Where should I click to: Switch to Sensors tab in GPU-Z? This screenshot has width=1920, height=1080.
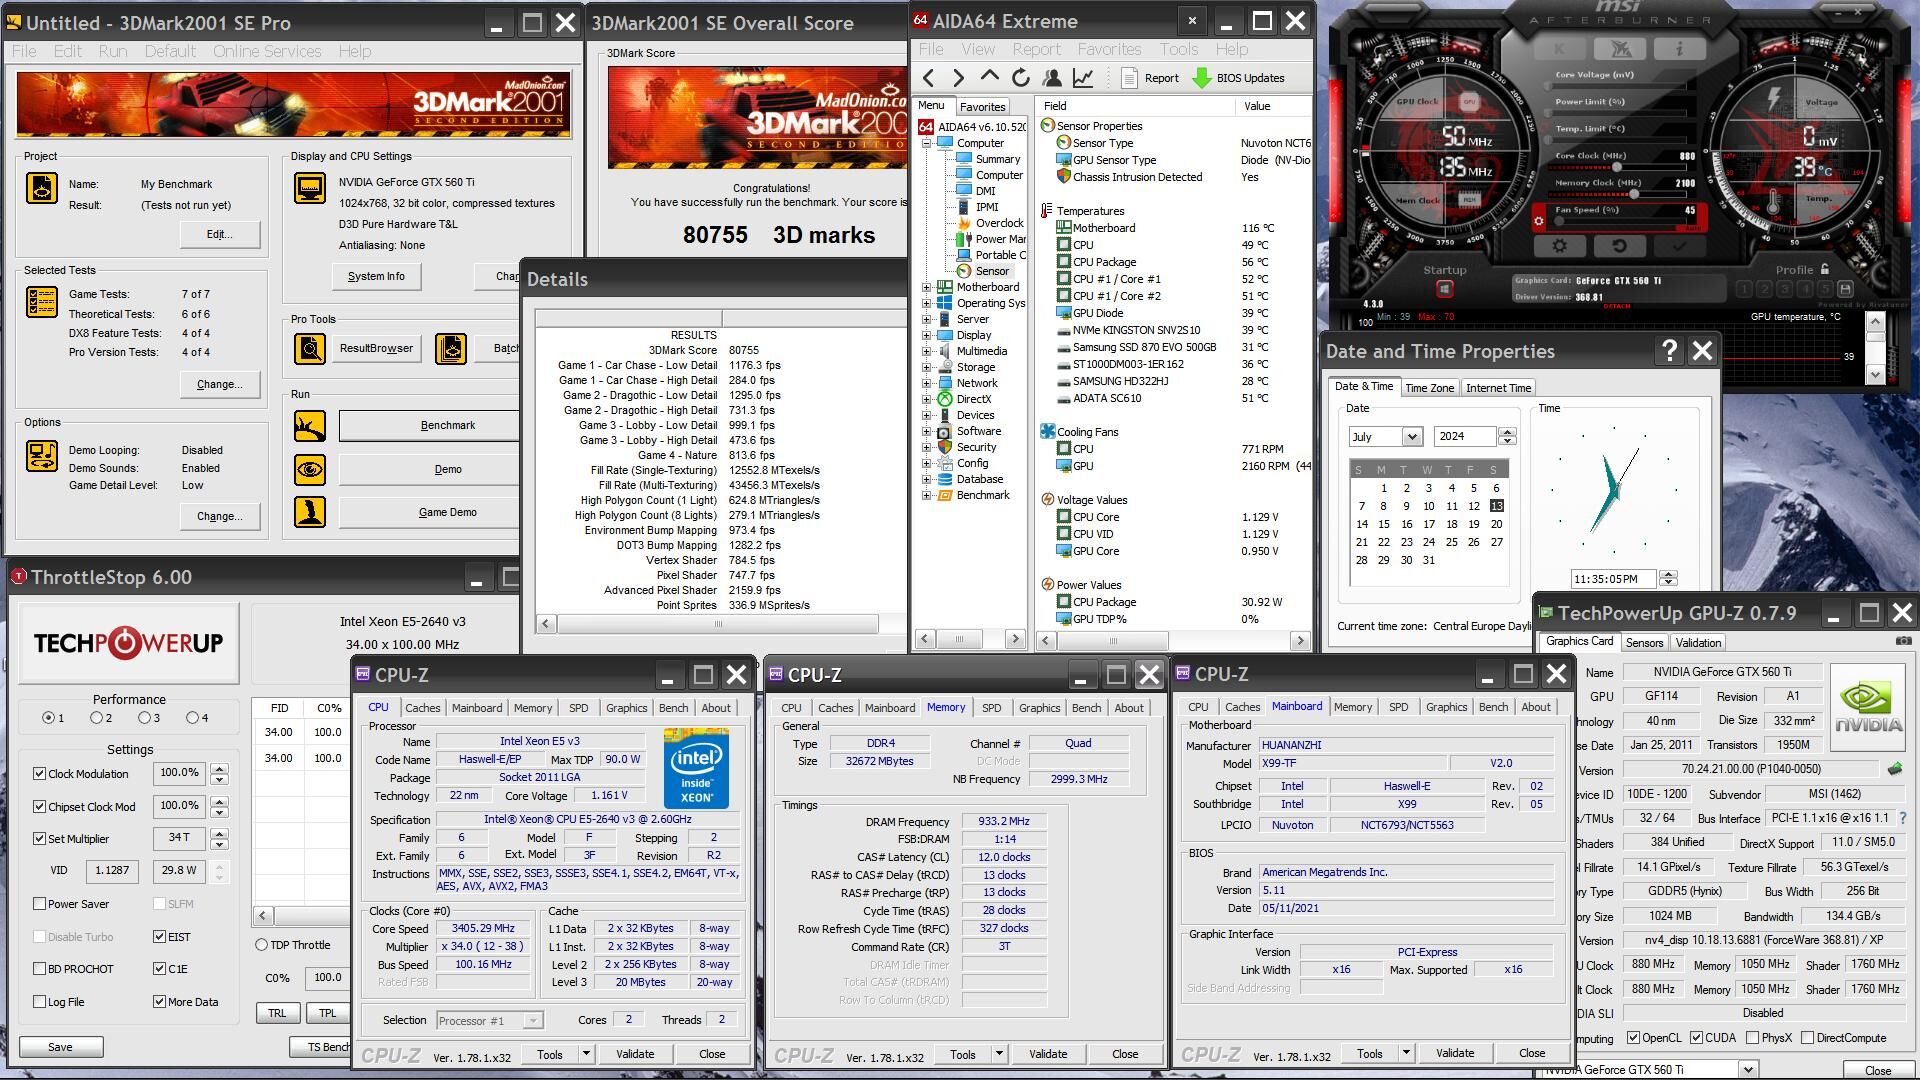pos(1644,643)
